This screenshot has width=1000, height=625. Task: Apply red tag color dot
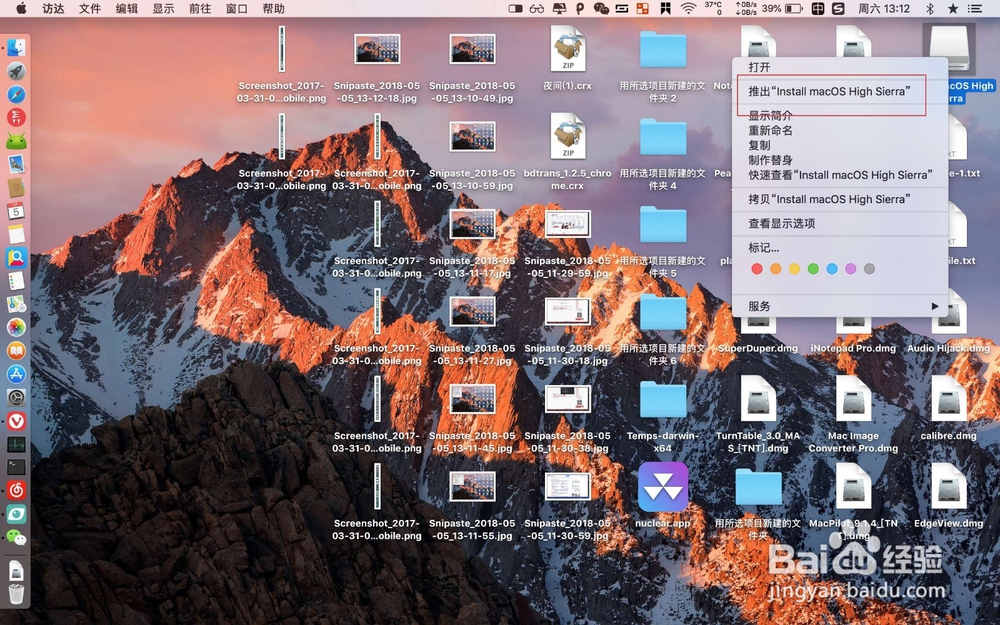tap(757, 269)
